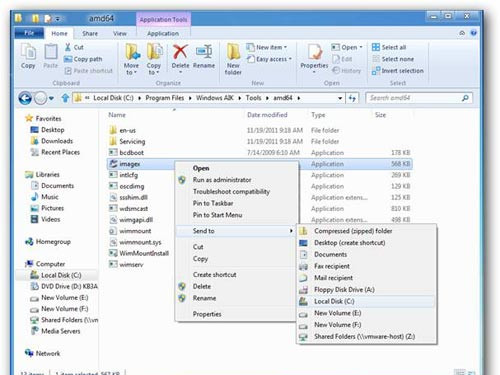
Task: Select Homegroup in the navigation pane
Action: (48, 242)
